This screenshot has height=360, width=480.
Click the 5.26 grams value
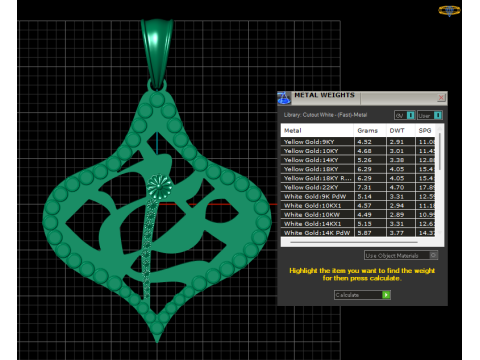tap(364, 160)
